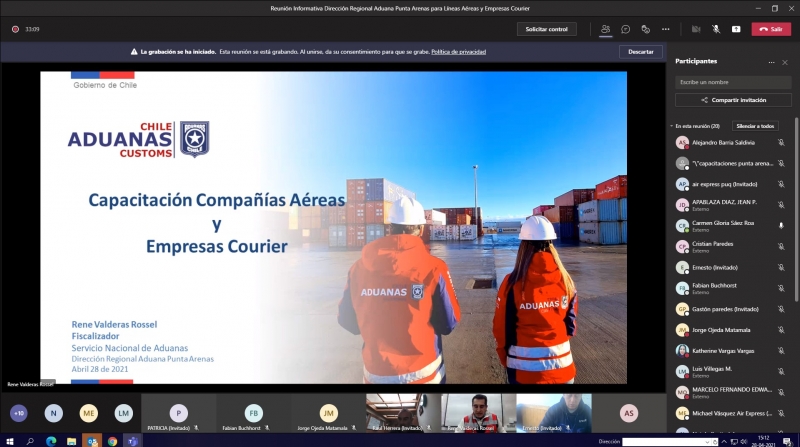
Task: Toggle the microphone mute in the meeting toolbar
Action: tap(716, 29)
